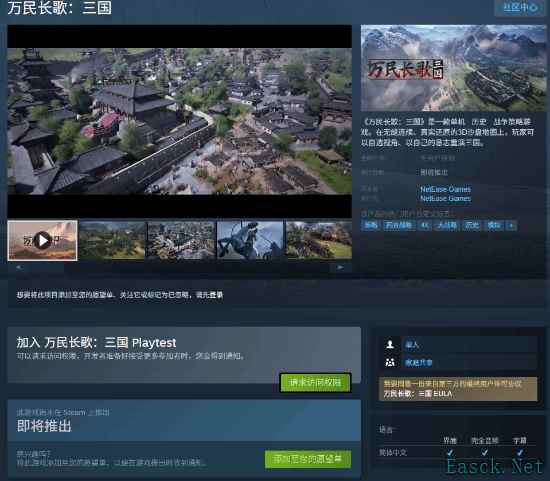Image resolution: width=550 pixels, height=481 pixels.
Task: Click the family sharing group icon
Action: 390,362
